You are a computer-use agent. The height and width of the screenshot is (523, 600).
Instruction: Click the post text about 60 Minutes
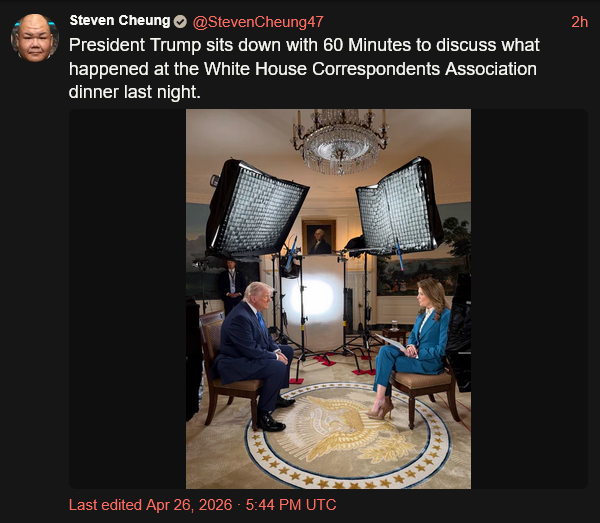(x=304, y=68)
